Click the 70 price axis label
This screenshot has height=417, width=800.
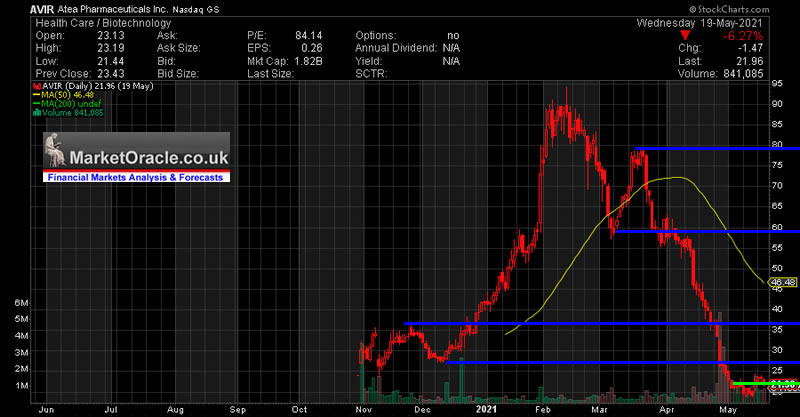tap(777, 186)
